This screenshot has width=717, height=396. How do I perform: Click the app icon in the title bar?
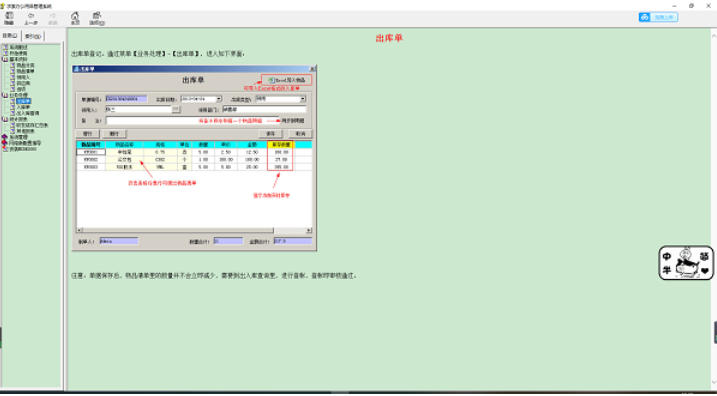pyautogui.click(x=3, y=6)
